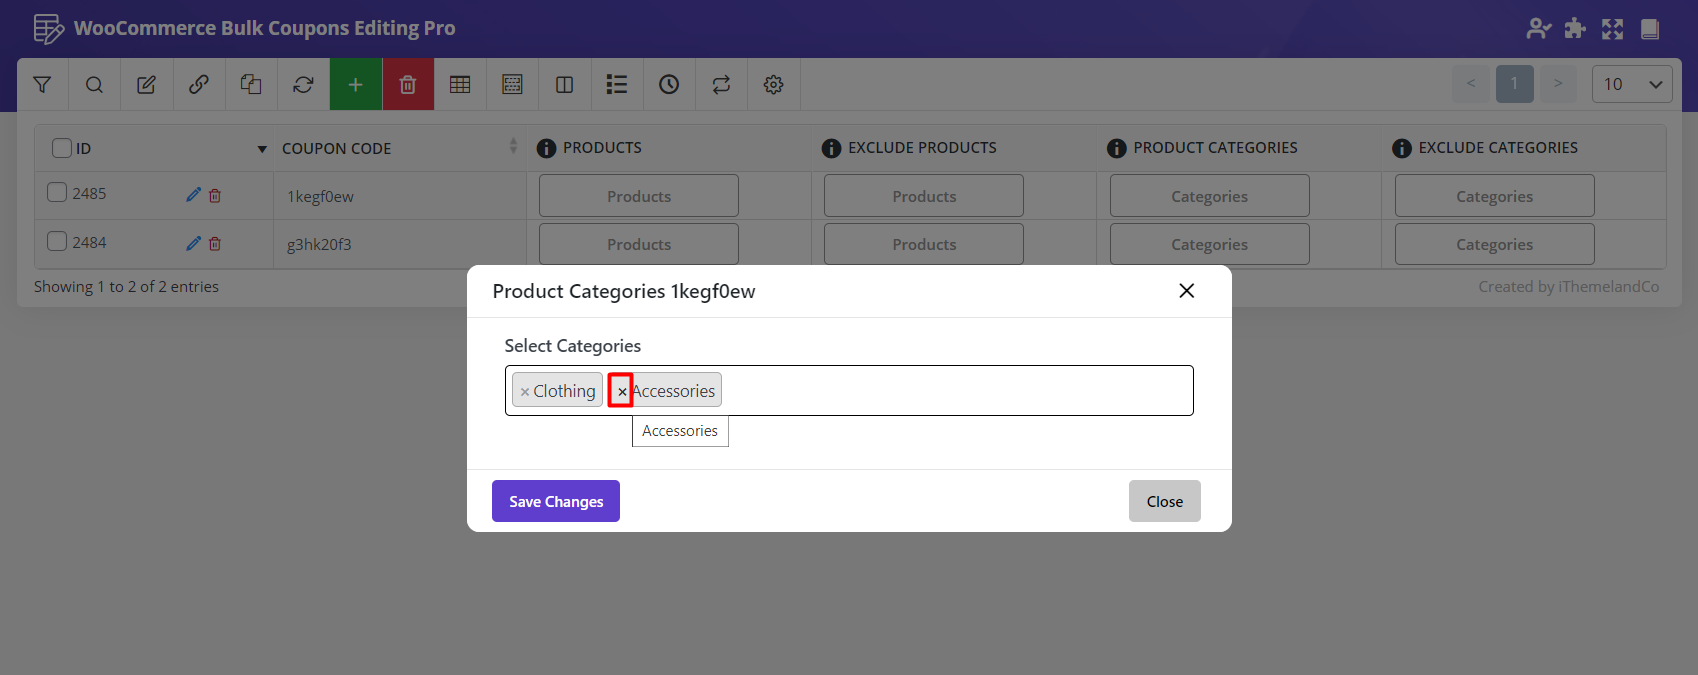Click Save Changes button
1698x675 pixels.
pos(555,501)
